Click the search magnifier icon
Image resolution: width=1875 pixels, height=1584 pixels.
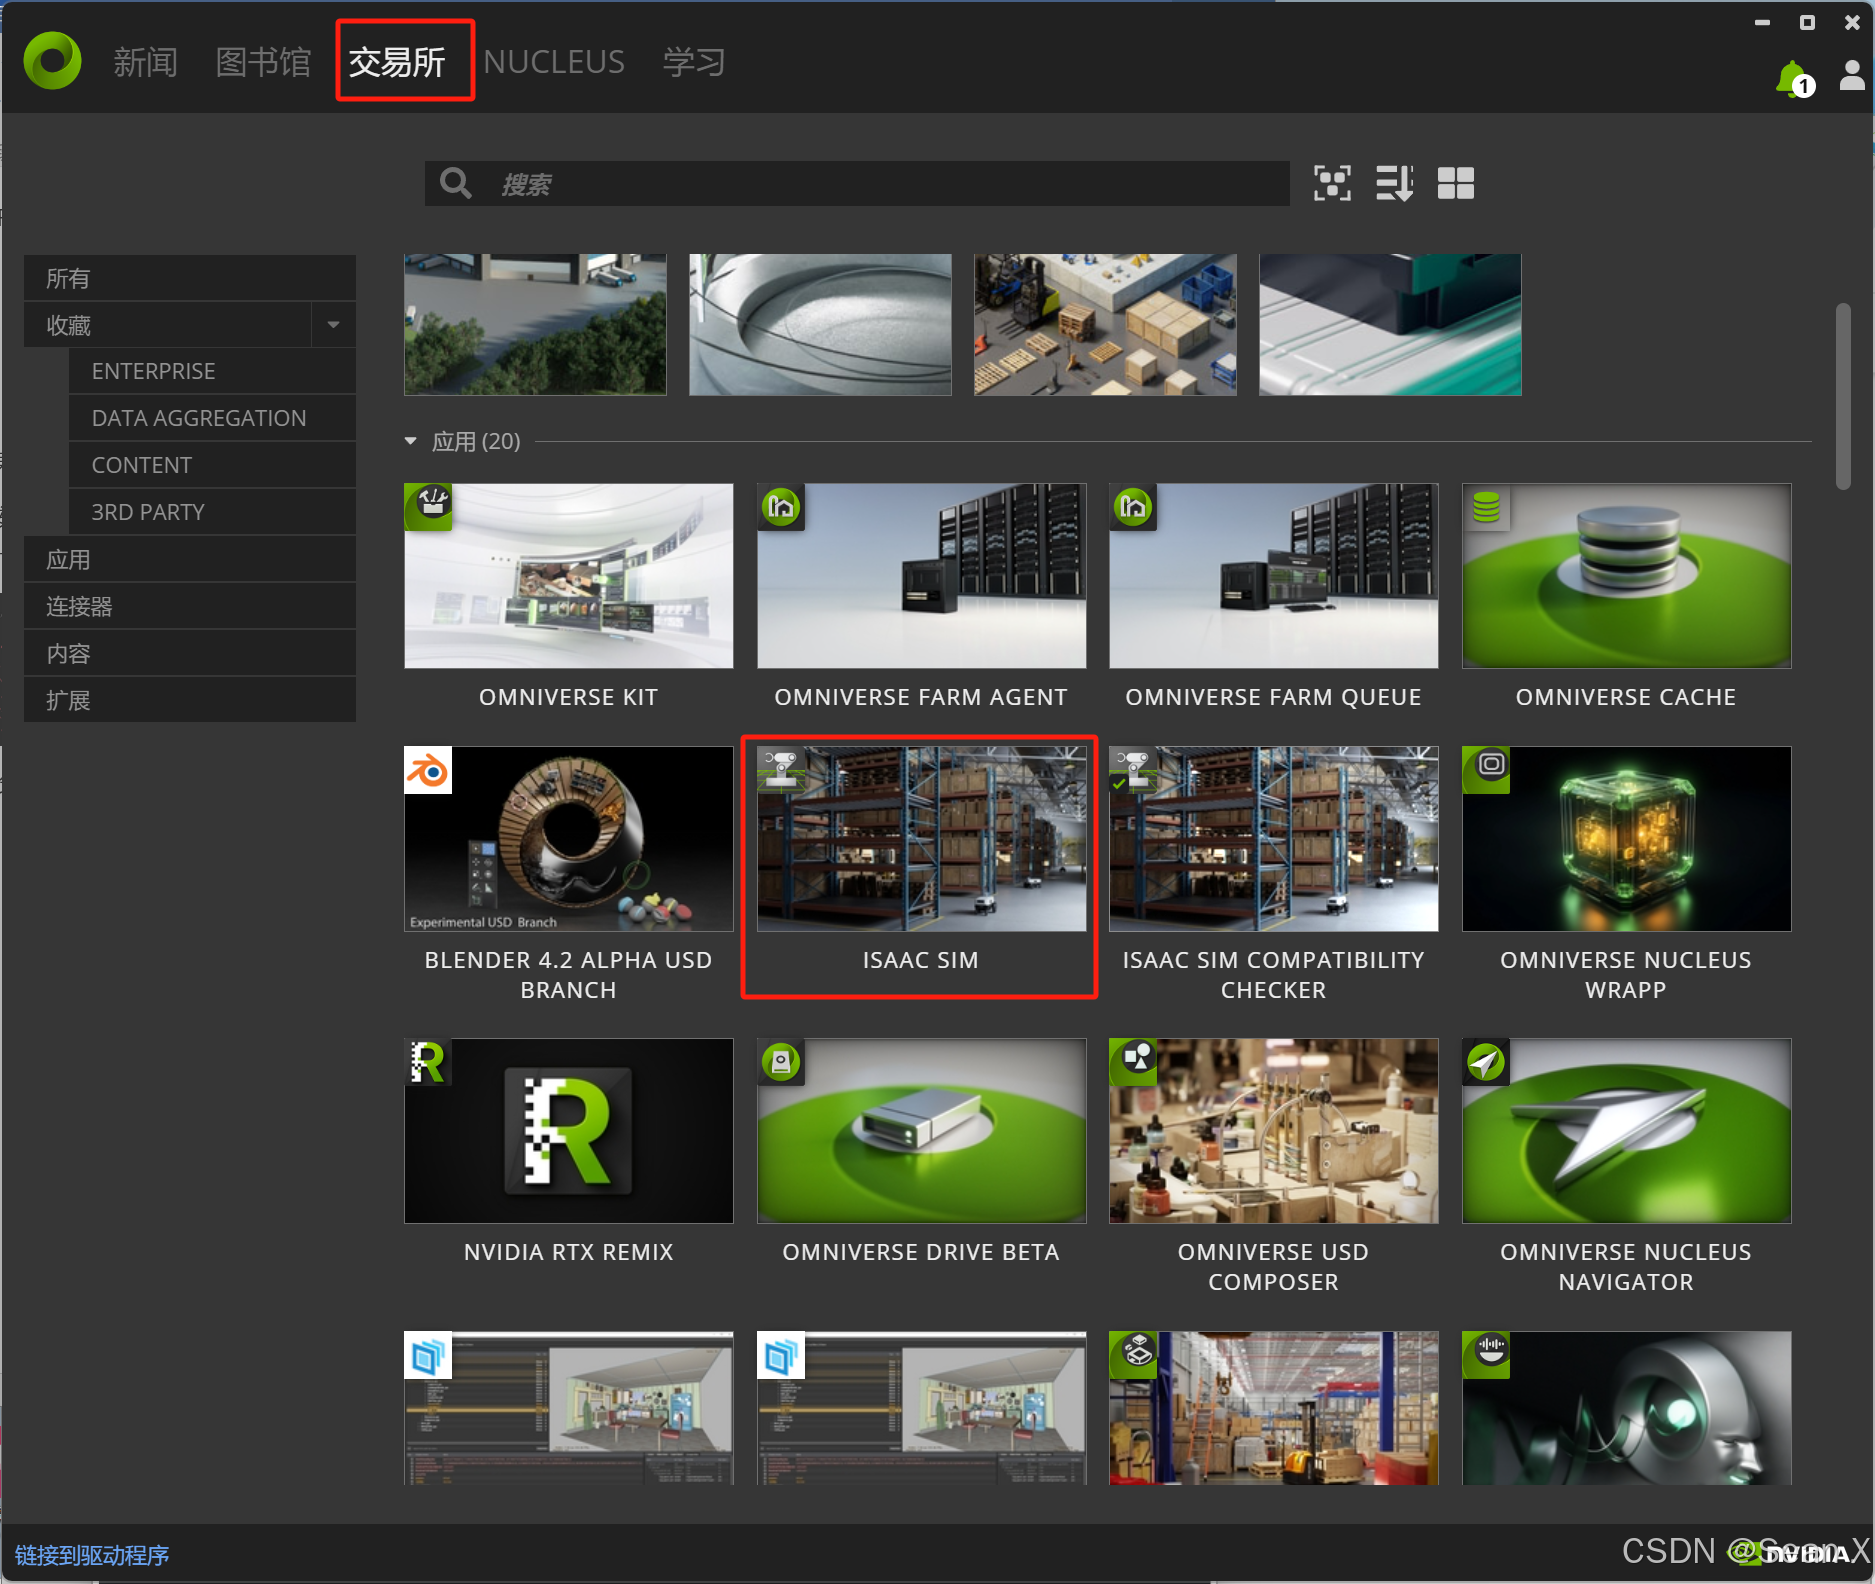coord(456,184)
